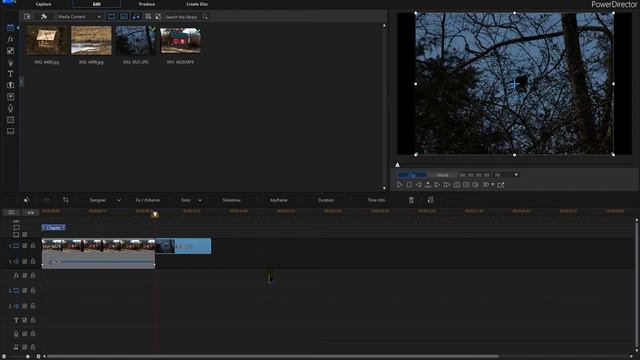
Task: Open the Voice-Over Recording Room microphone icon
Action: click(x=10, y=108)
